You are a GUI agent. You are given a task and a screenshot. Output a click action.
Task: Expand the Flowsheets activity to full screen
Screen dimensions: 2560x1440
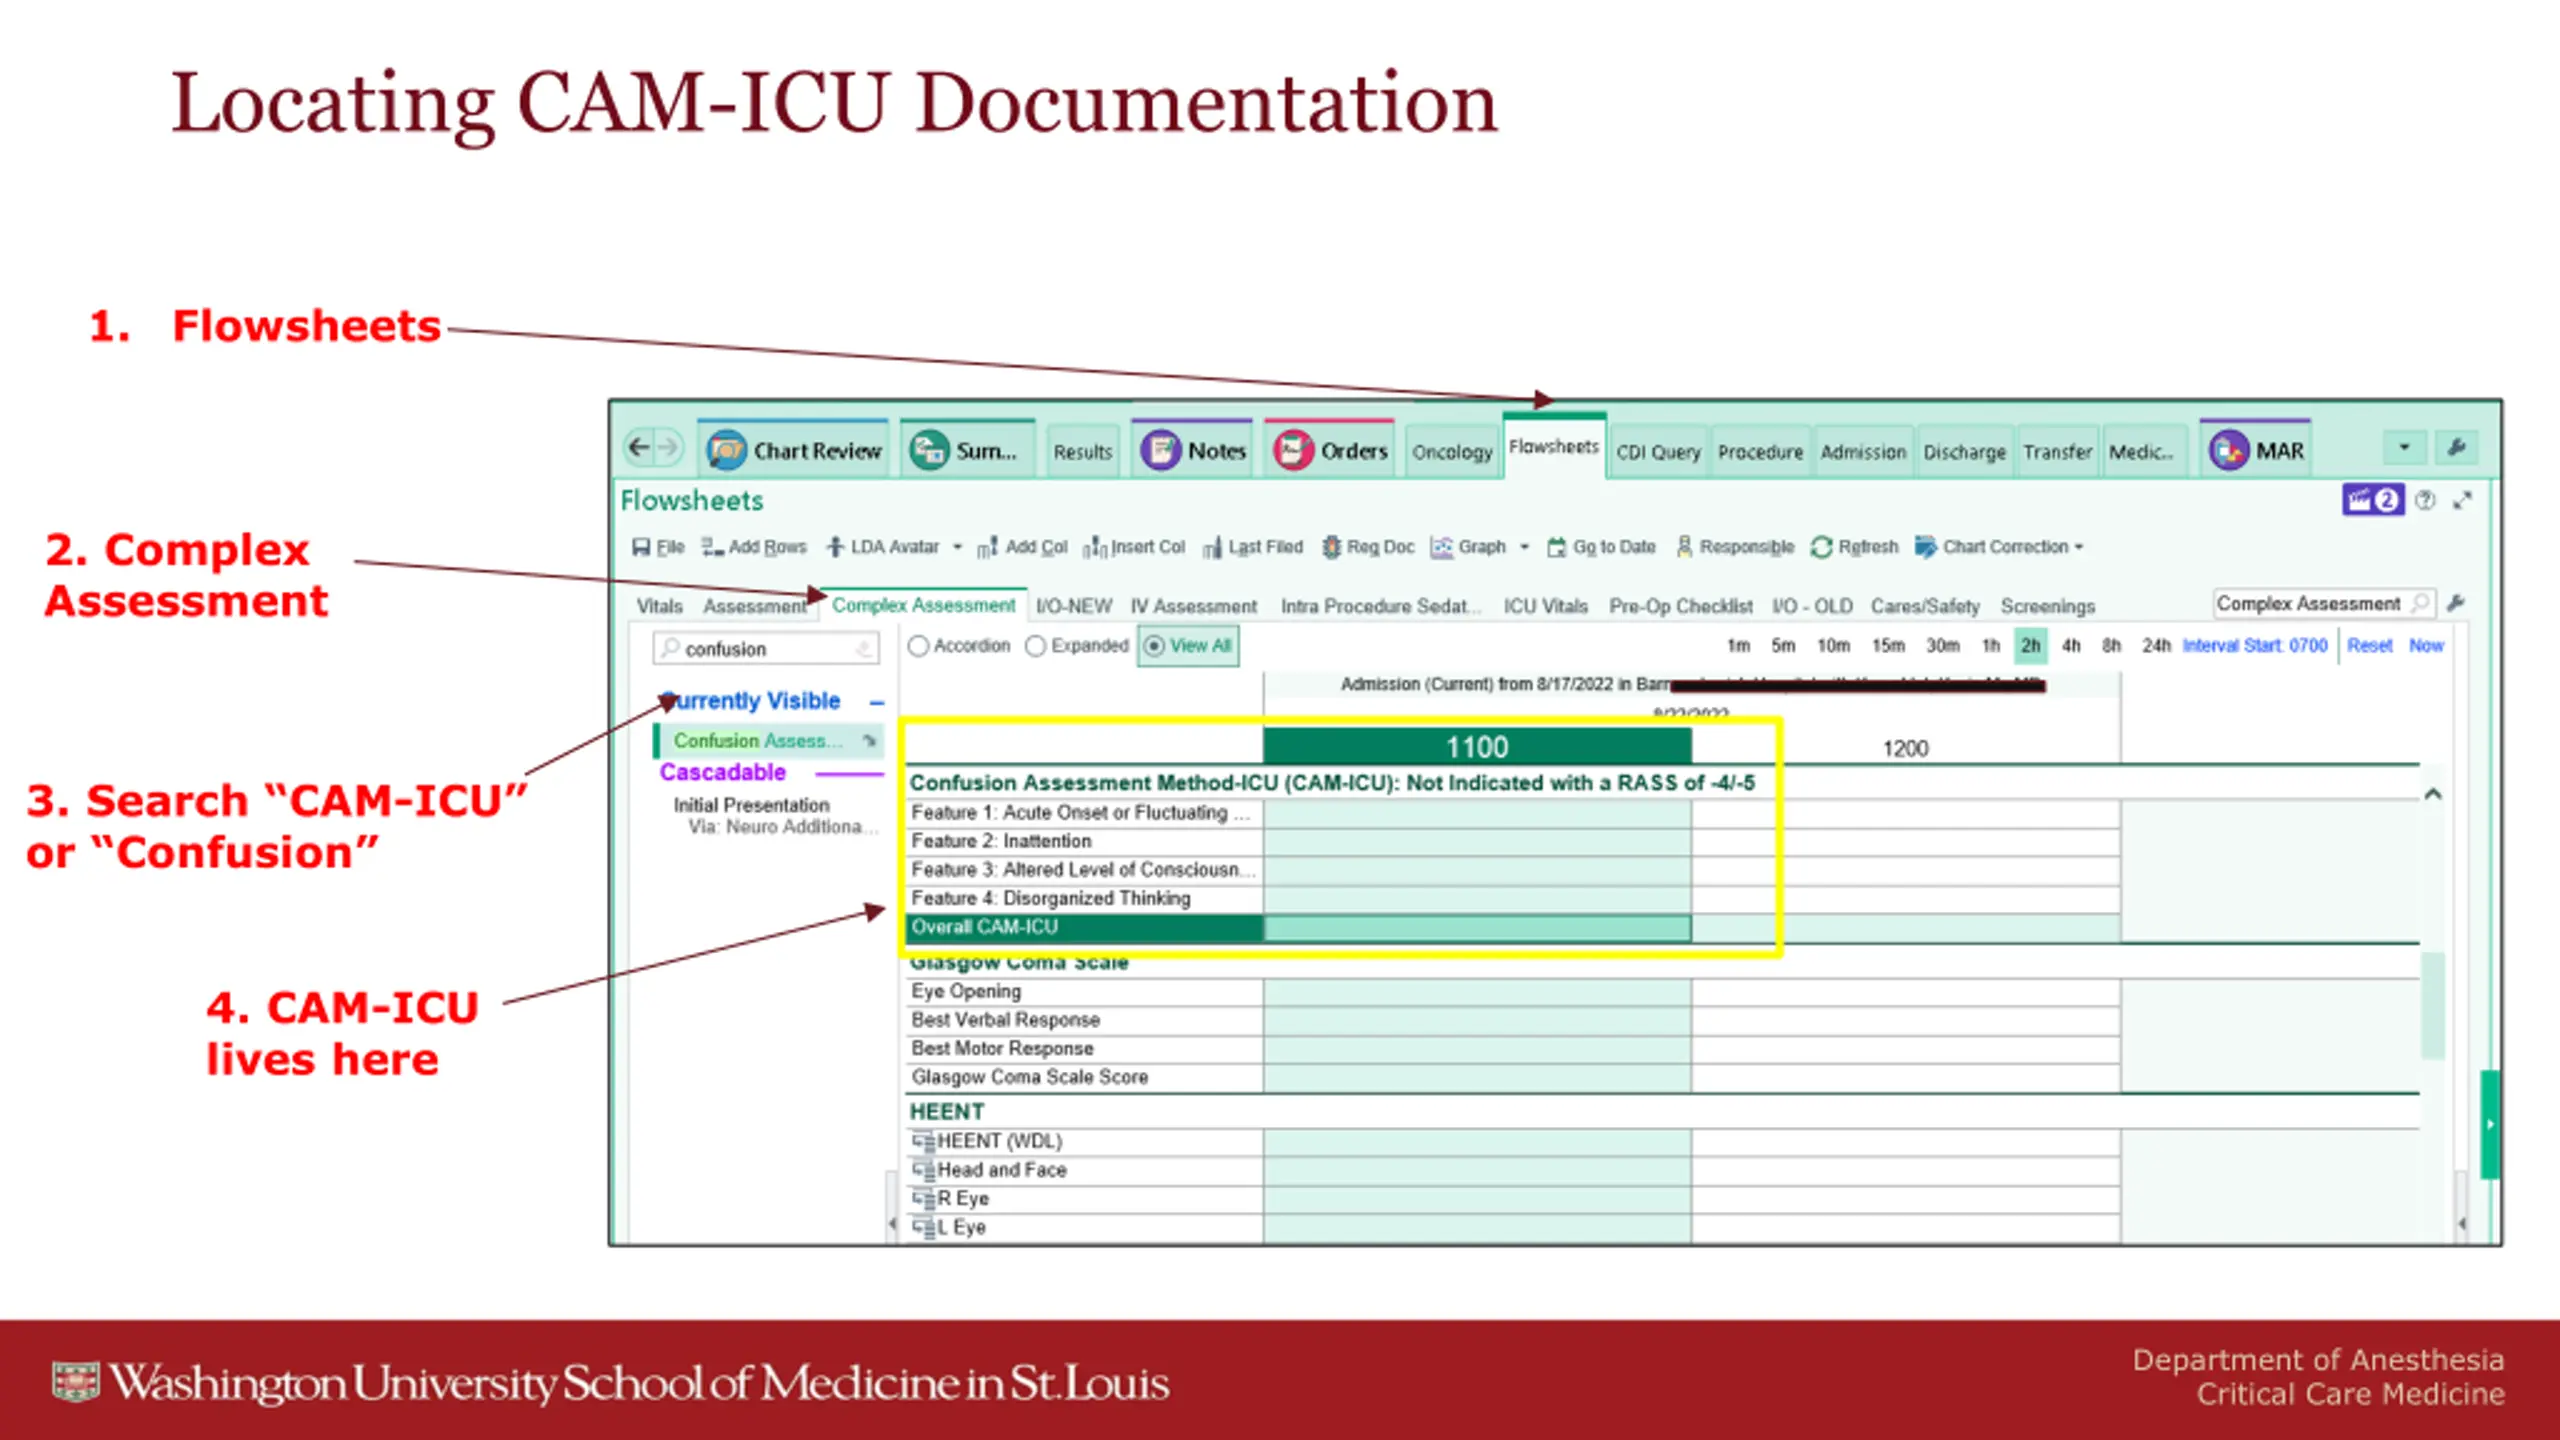pyautogui.click(x=2462, y=500)
